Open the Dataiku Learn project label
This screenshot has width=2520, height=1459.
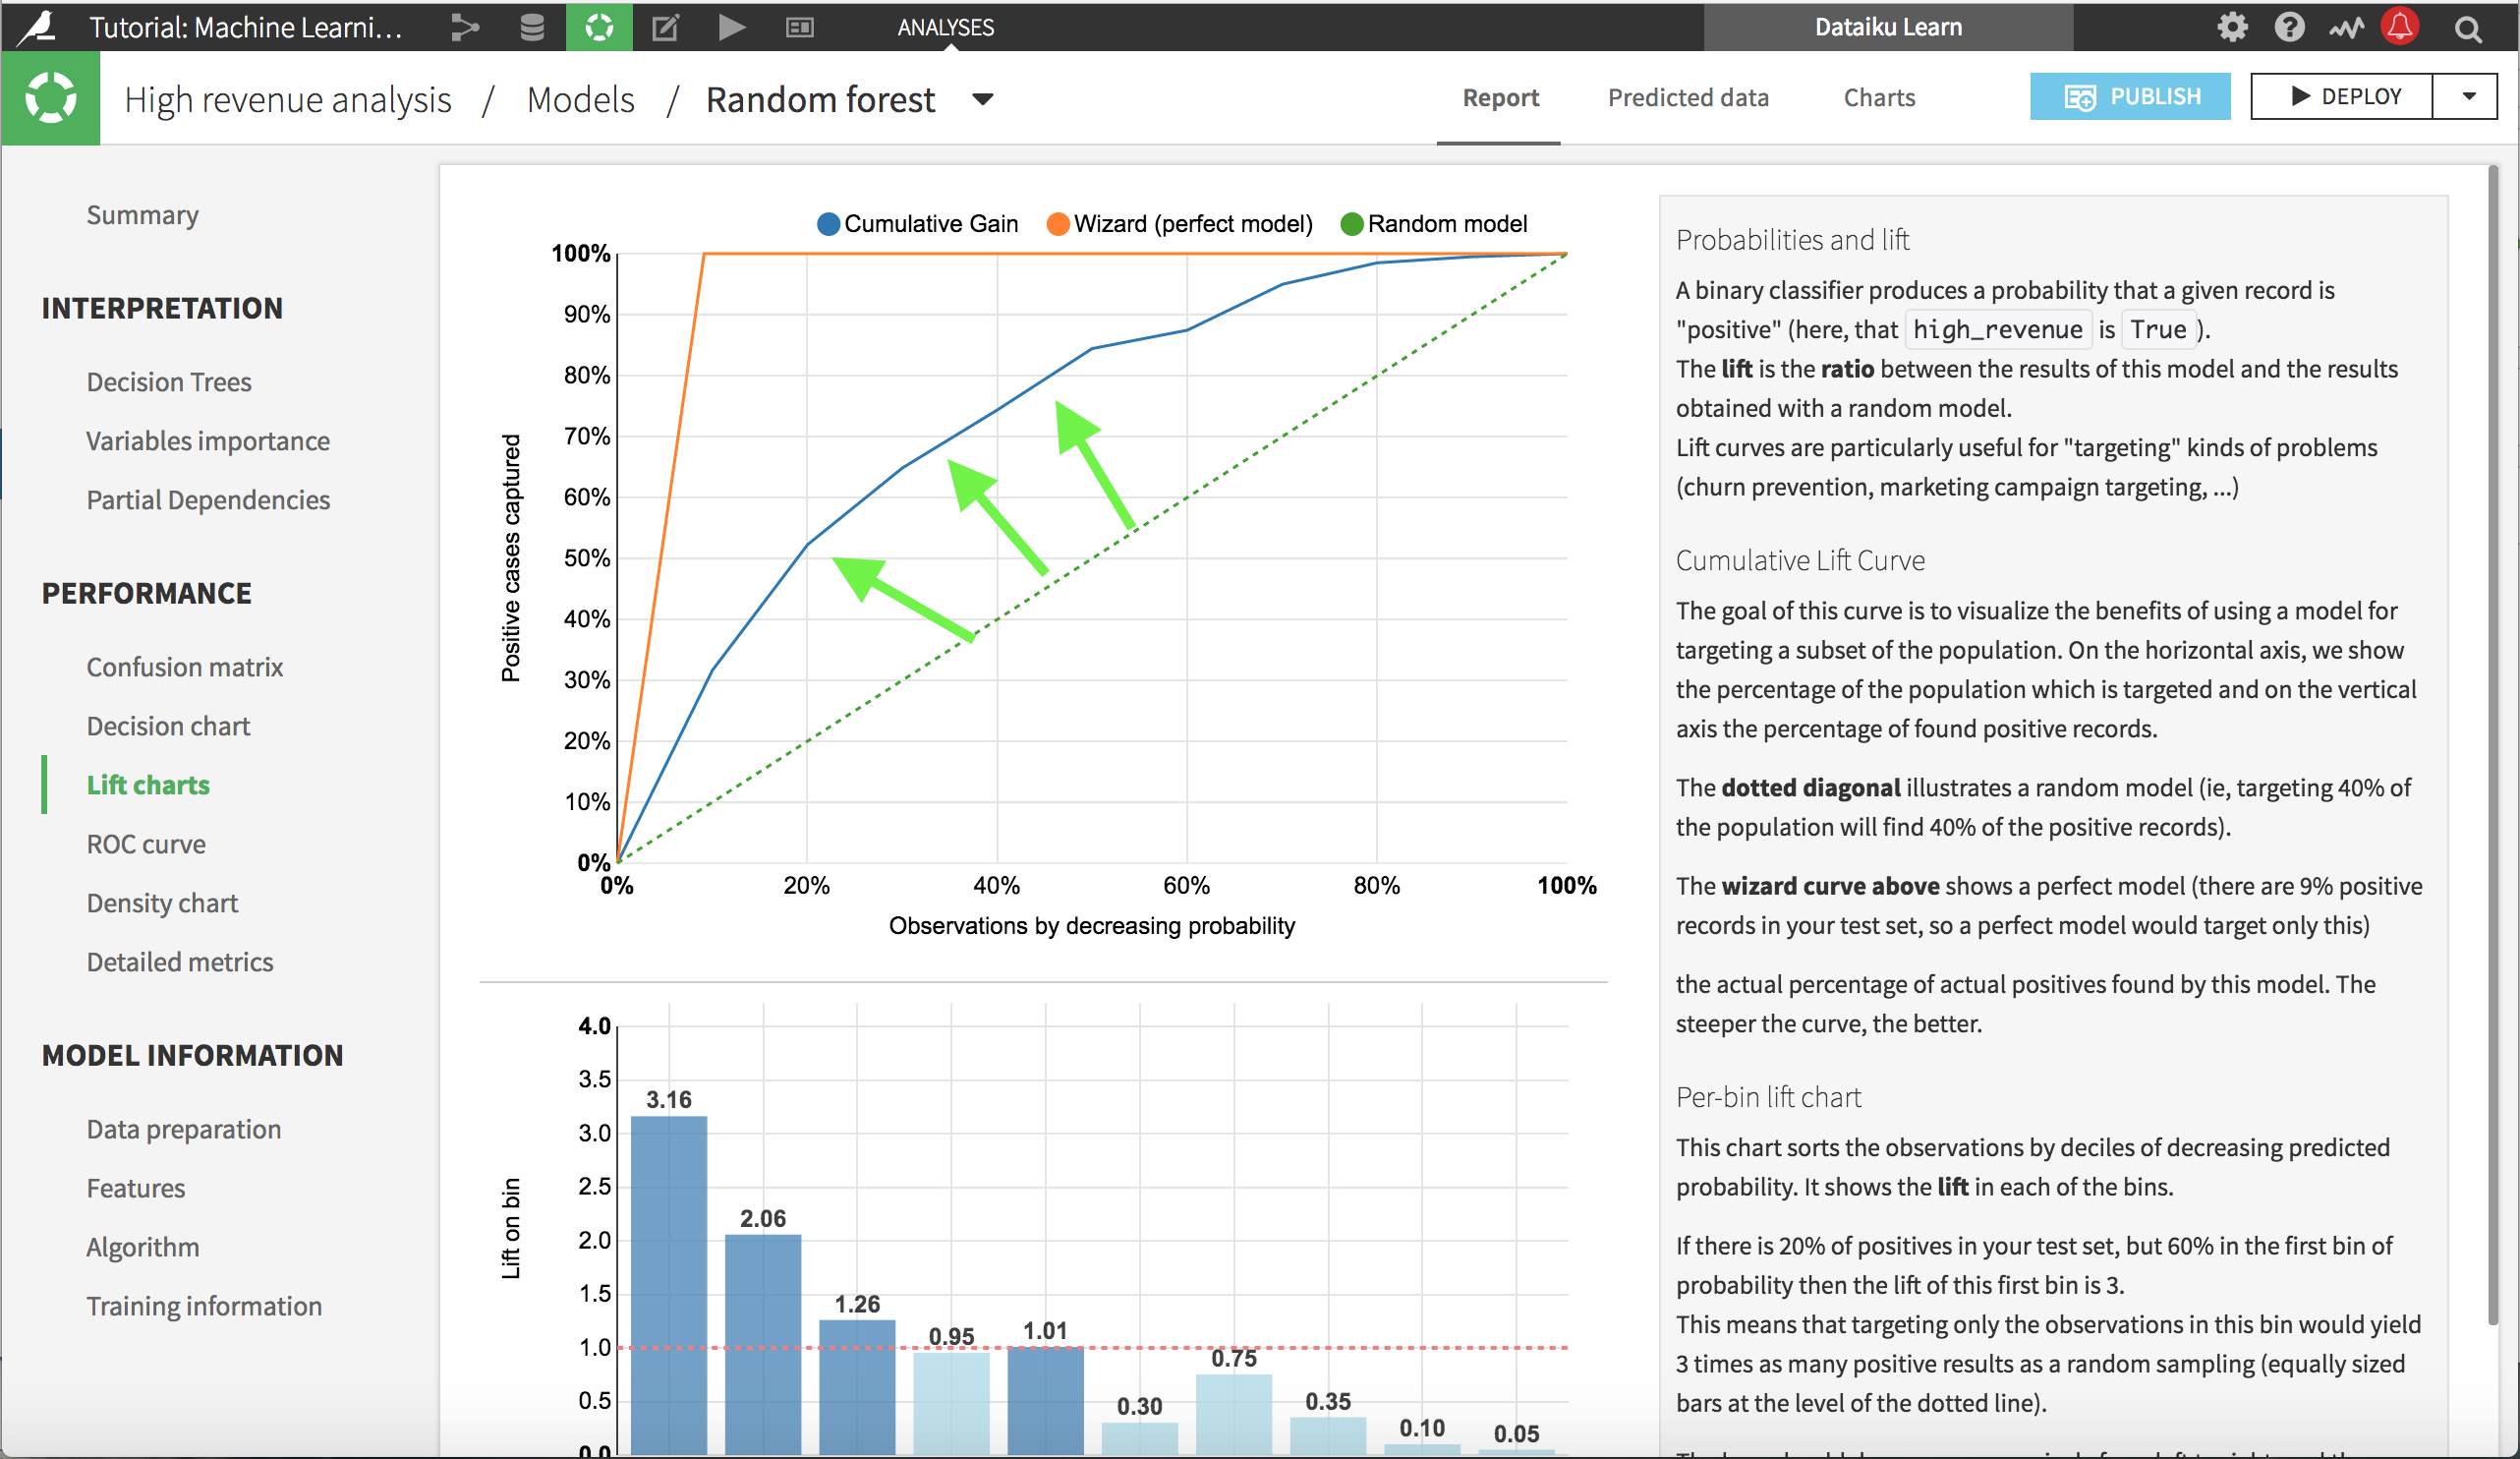[x=1888, y=27]
